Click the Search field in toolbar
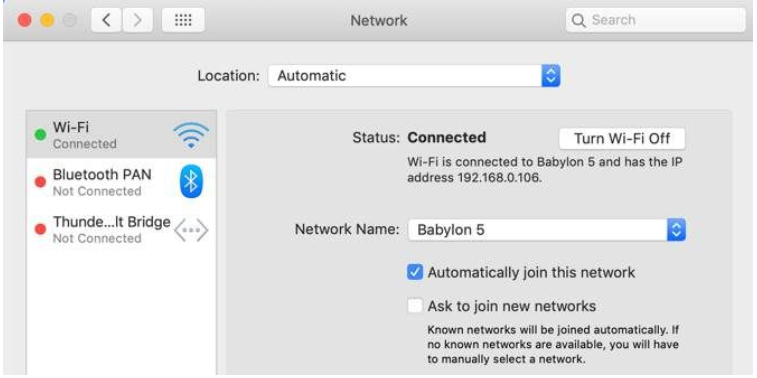757x378 pixels. pyautogui.click(x=656, y=20)
